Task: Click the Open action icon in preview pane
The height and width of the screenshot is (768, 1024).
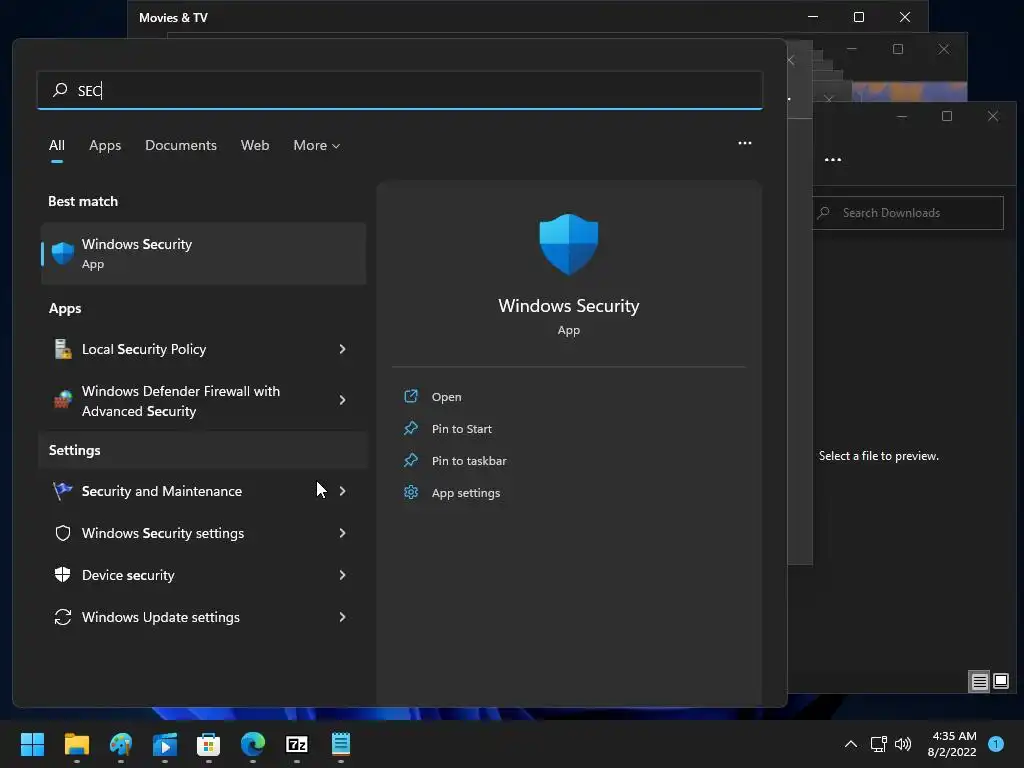Action: point(411,396)
